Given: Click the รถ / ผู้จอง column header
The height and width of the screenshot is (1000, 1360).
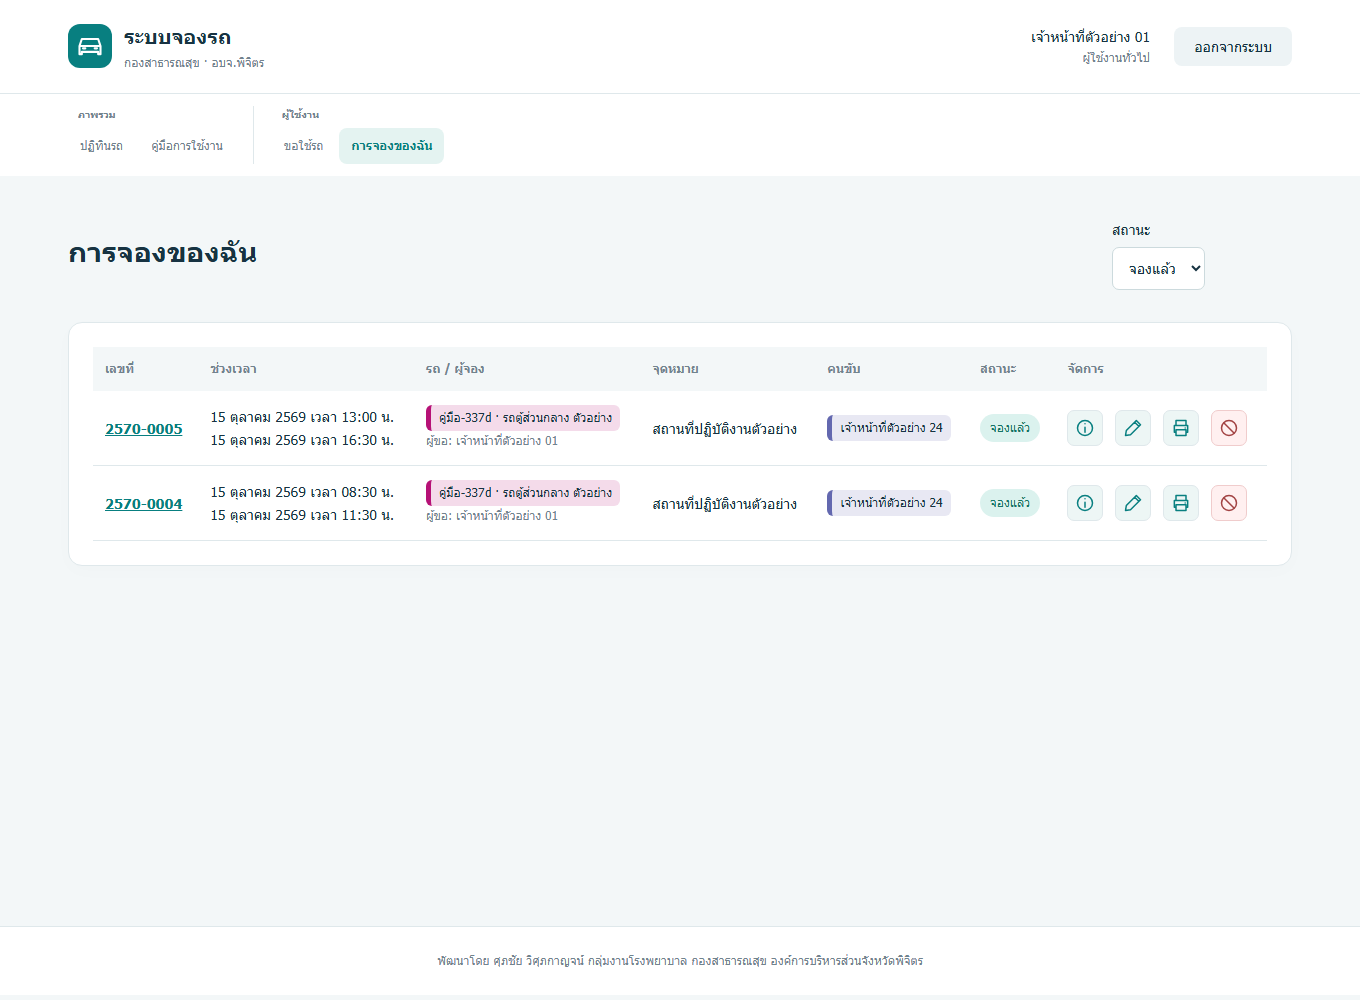Looking at the screenshot, I should tap(455, 369).
